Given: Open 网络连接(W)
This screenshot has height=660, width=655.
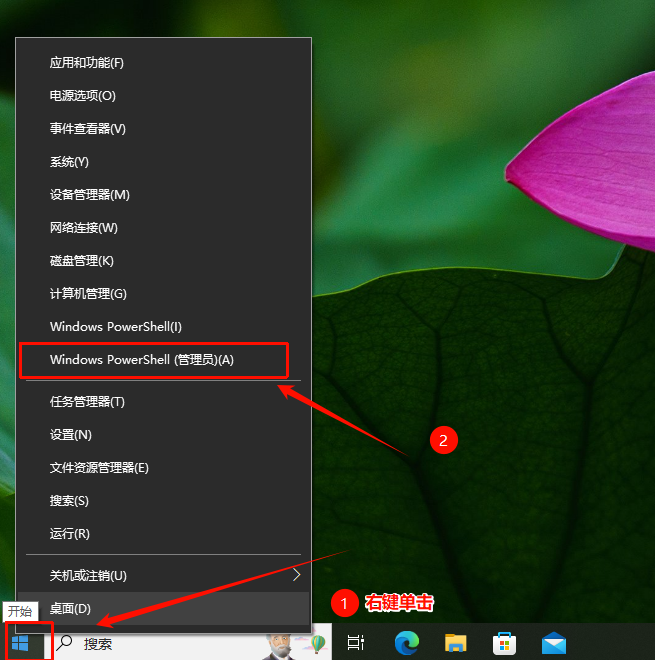Looking at the screenshot, I should [x=163, y=227].
